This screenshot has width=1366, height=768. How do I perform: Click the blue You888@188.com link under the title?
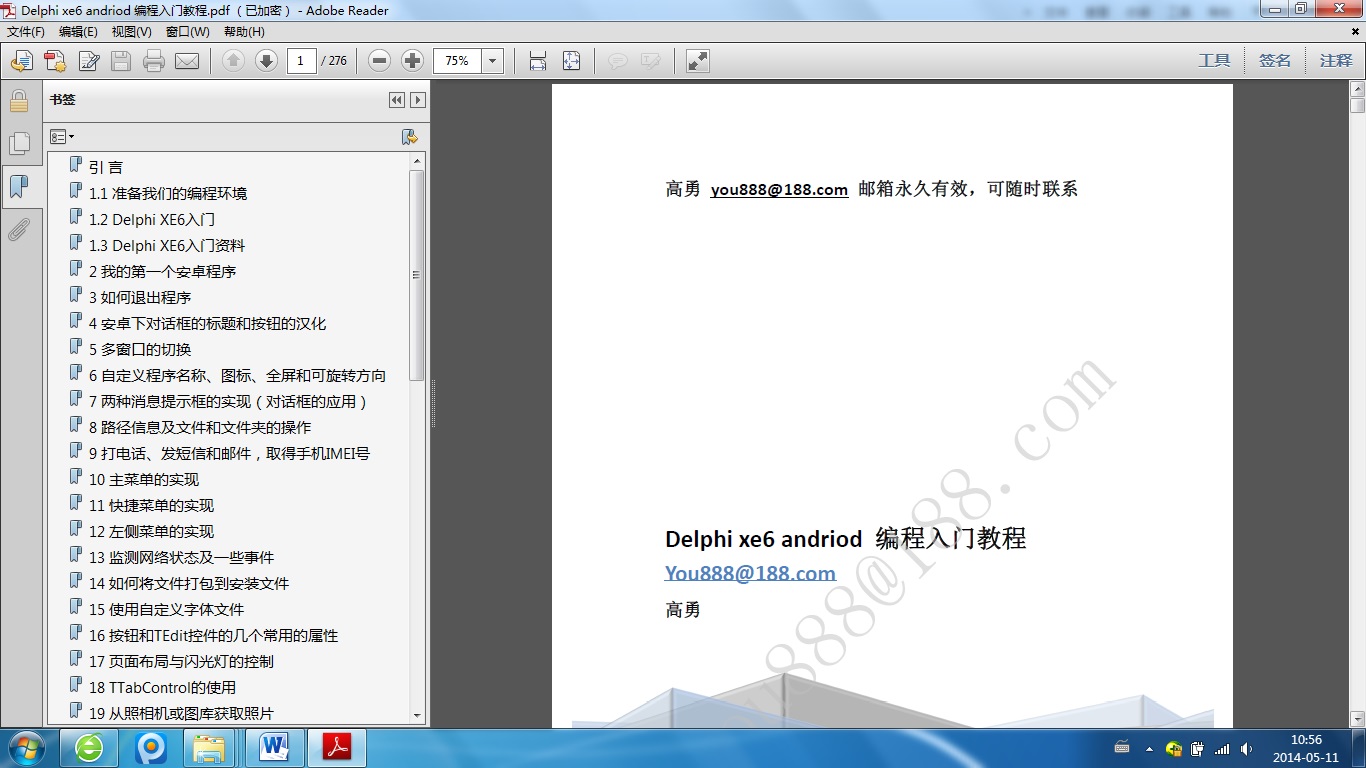tap(750, 573)
